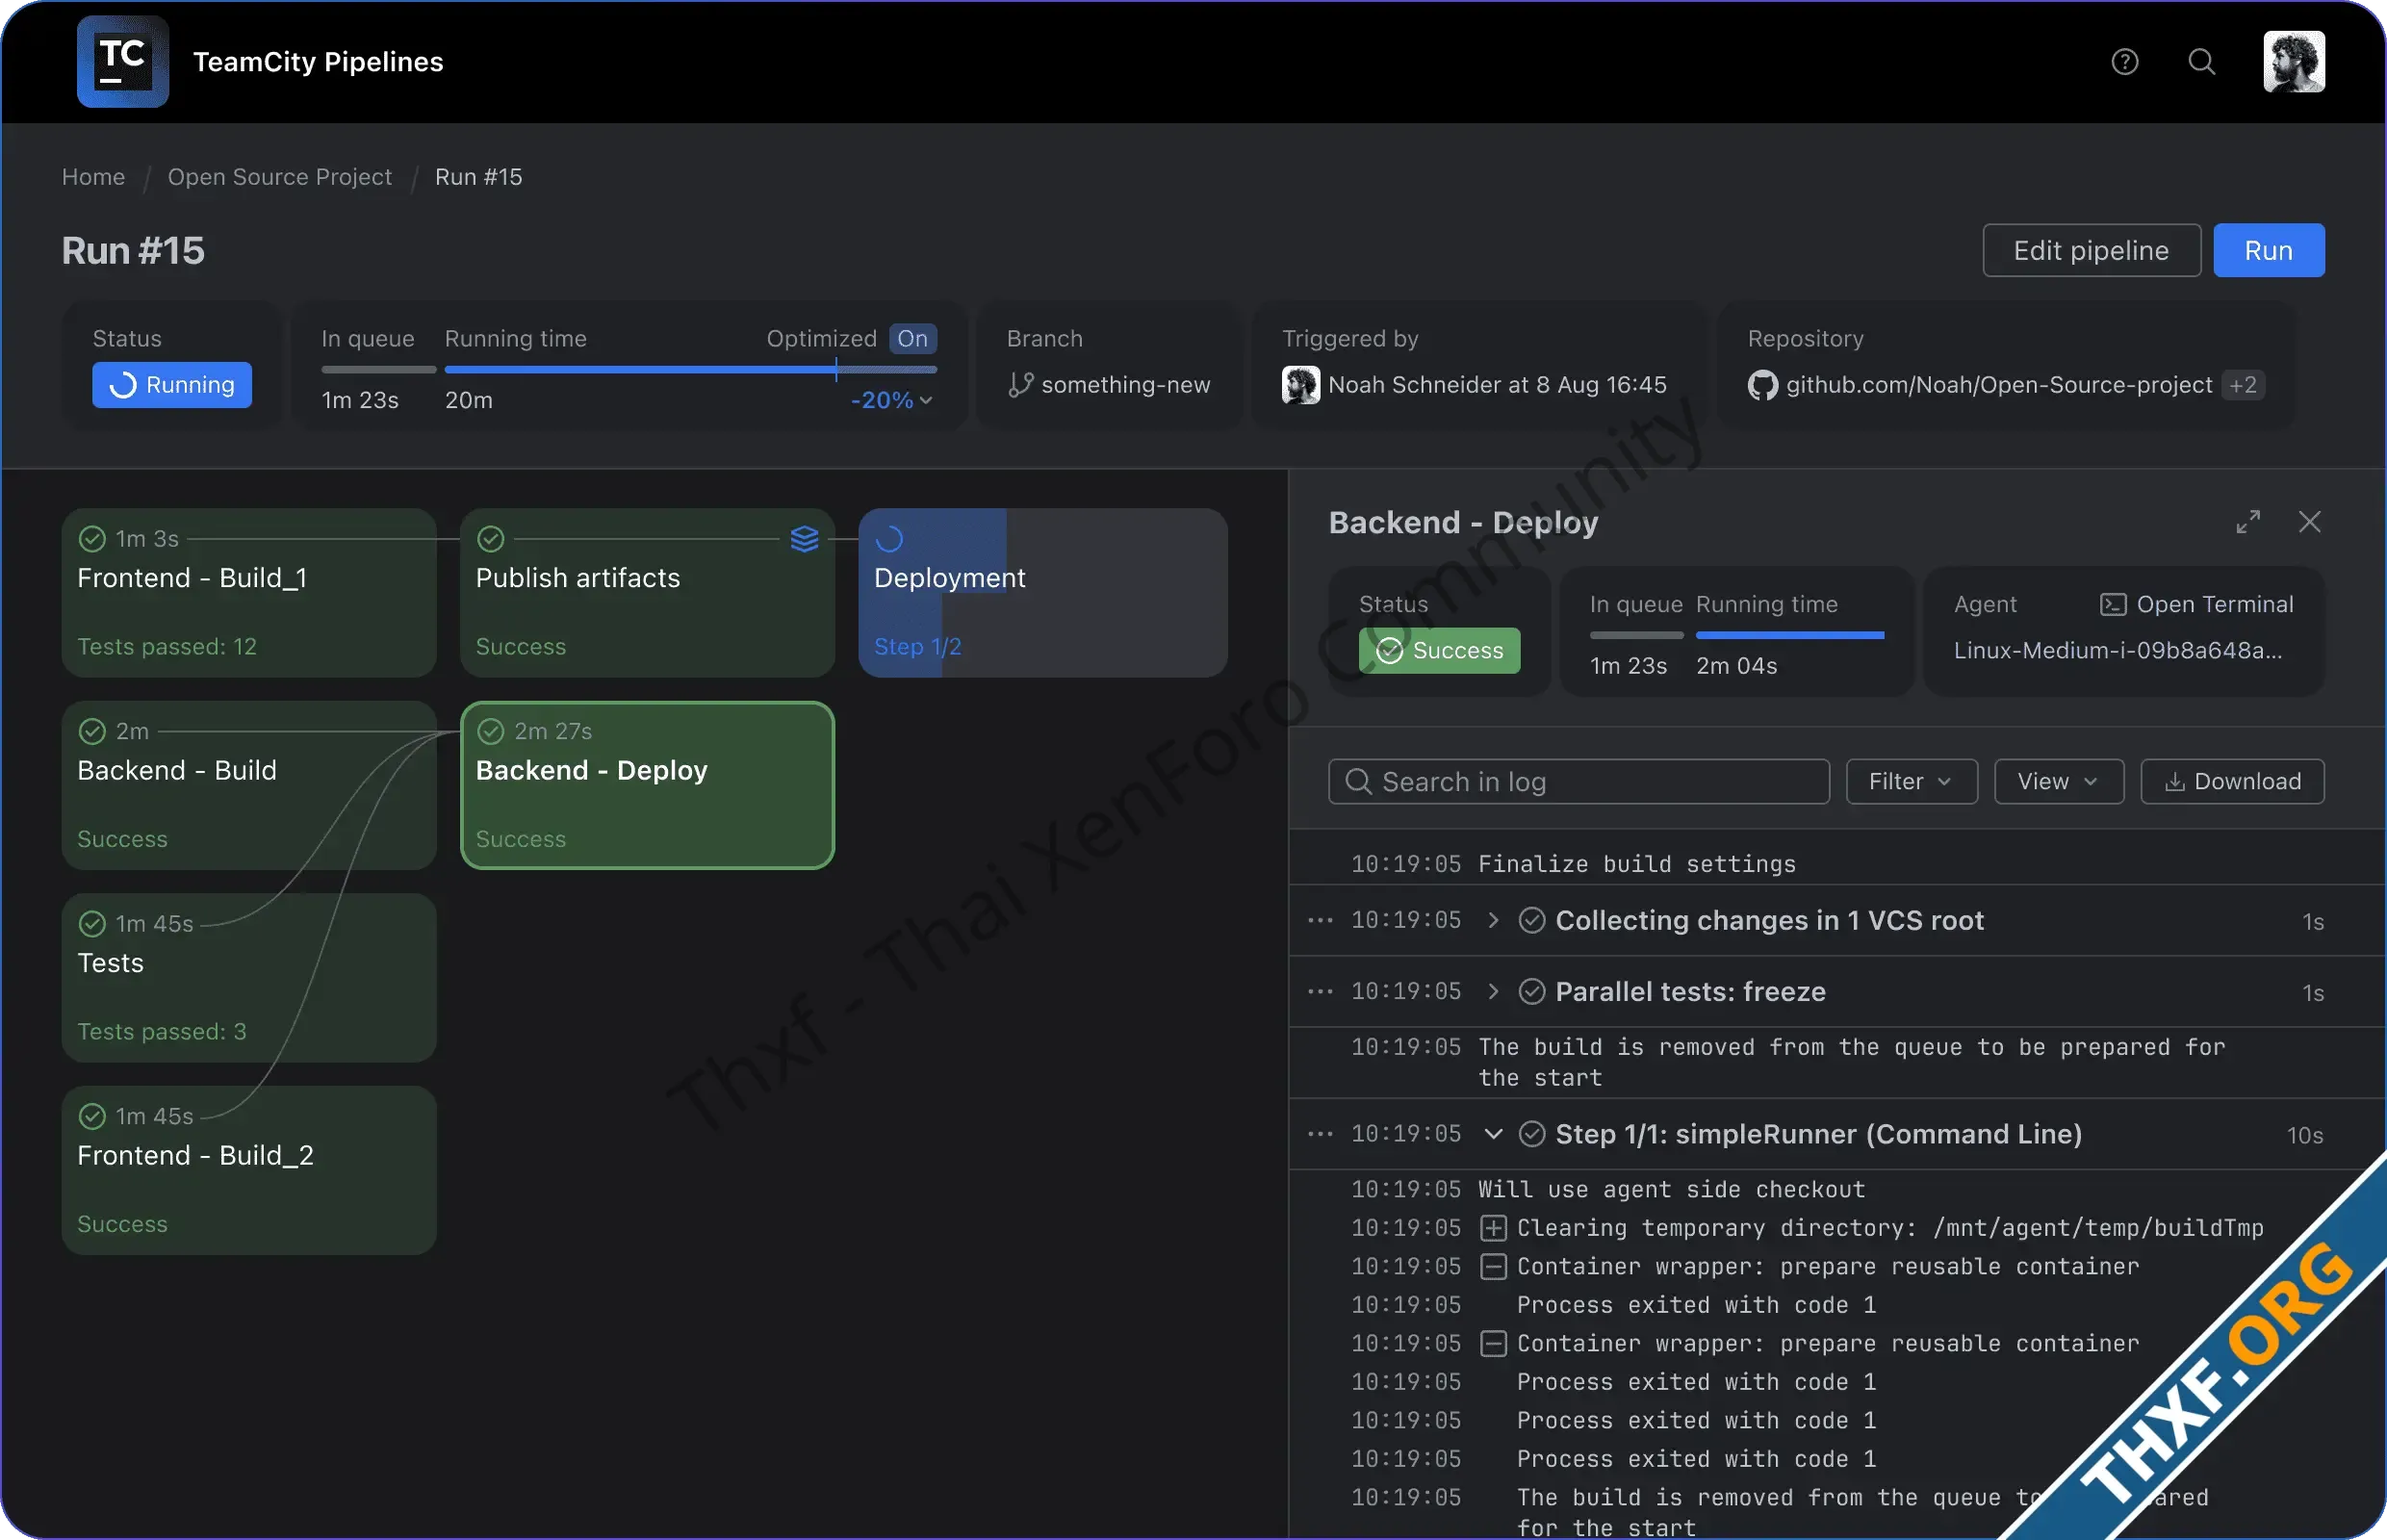
Task: Click the header search magnifier icon
Action: [x=2201, y=62]
